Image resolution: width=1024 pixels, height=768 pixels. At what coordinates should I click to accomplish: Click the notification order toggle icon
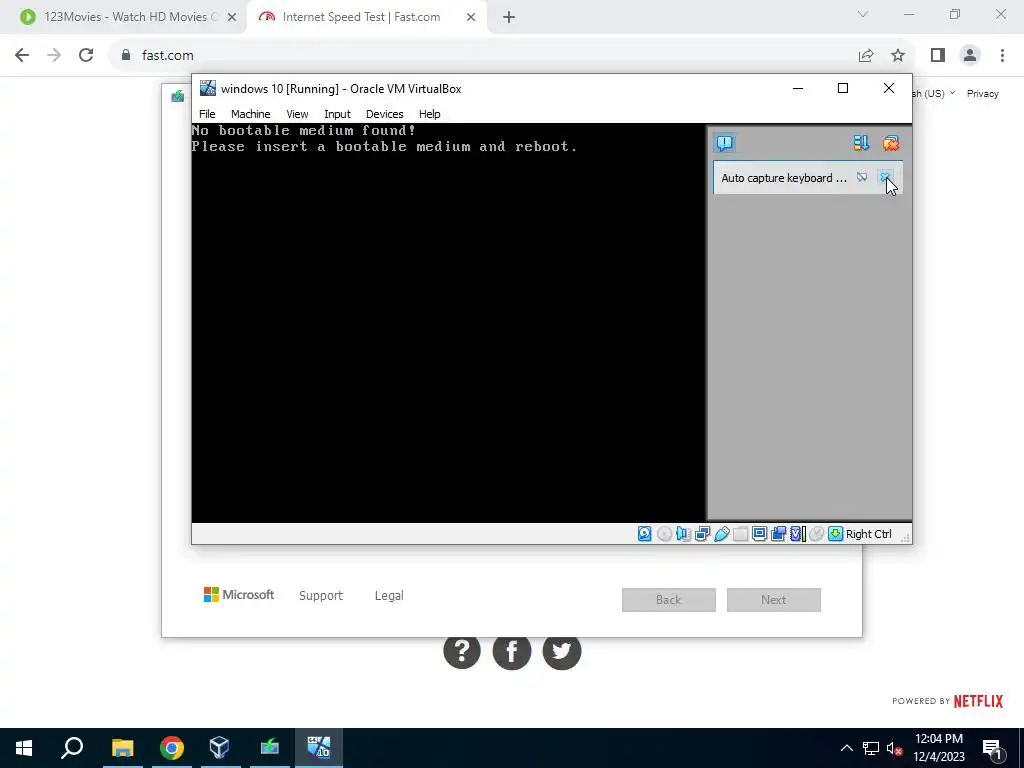861,143
